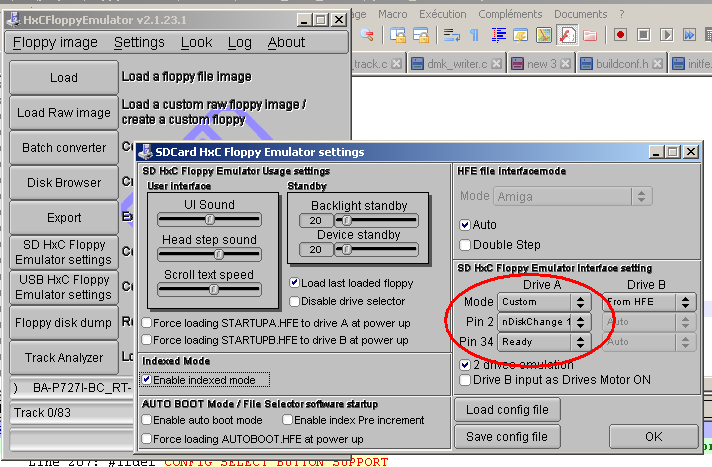This screenshot has height=467, width=712.
Task: Open Notepad++ Compléments menu
Action: tap(510, 14)
